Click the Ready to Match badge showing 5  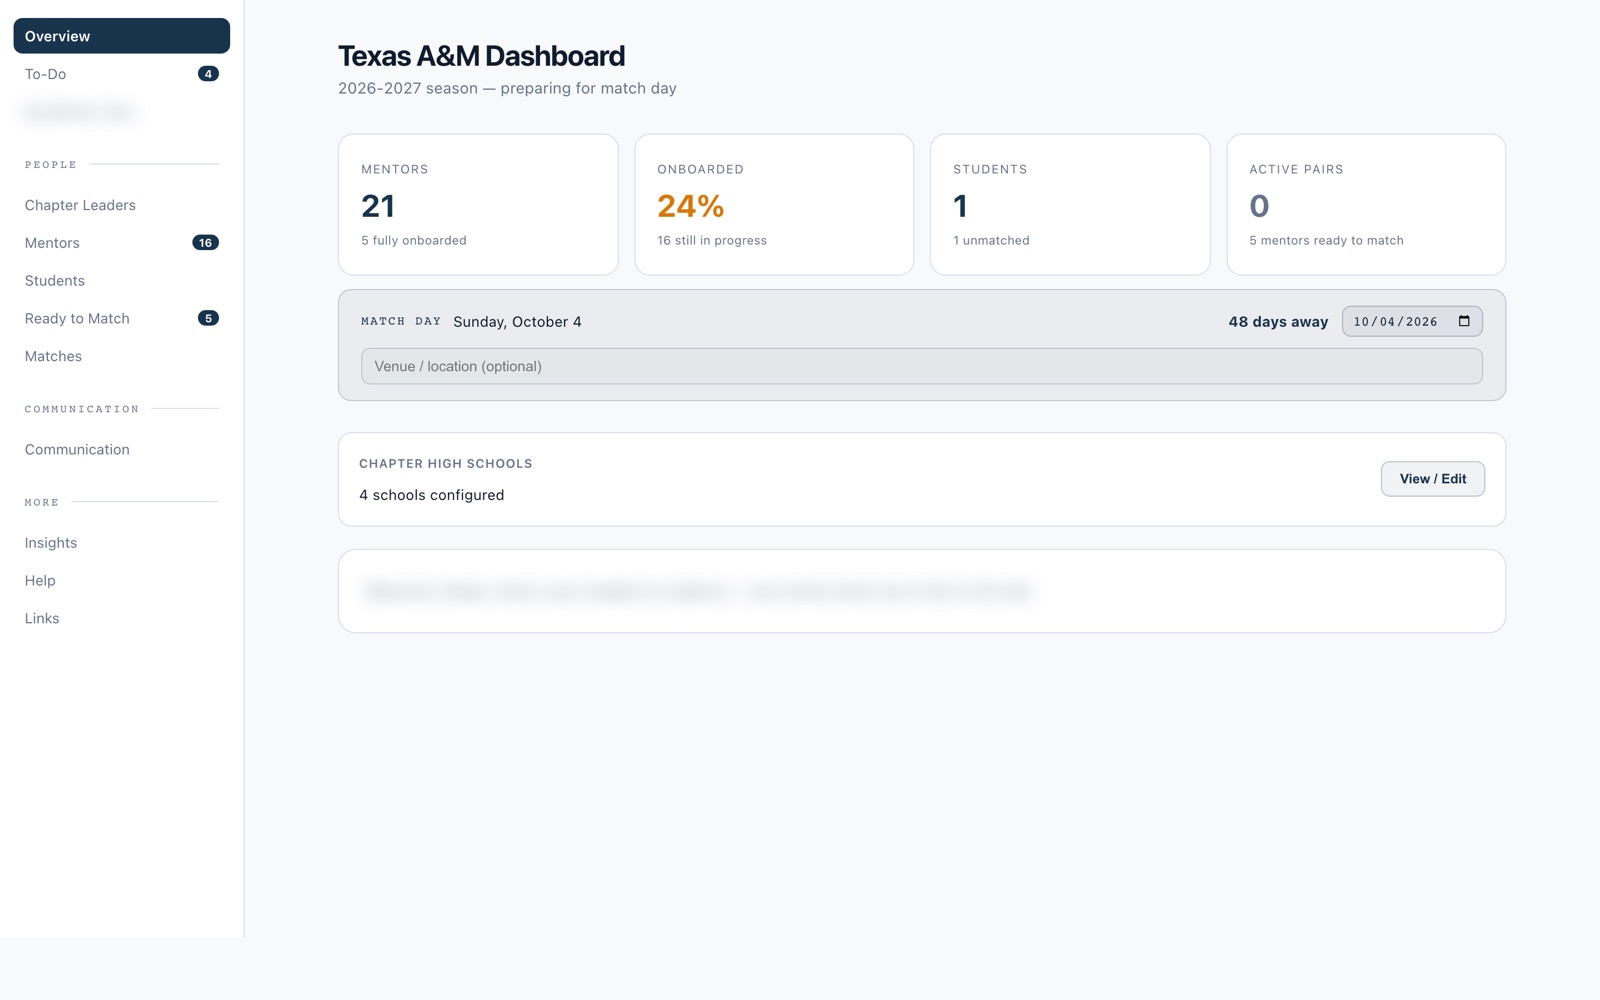pyautogui.click(x=208, y=318)
